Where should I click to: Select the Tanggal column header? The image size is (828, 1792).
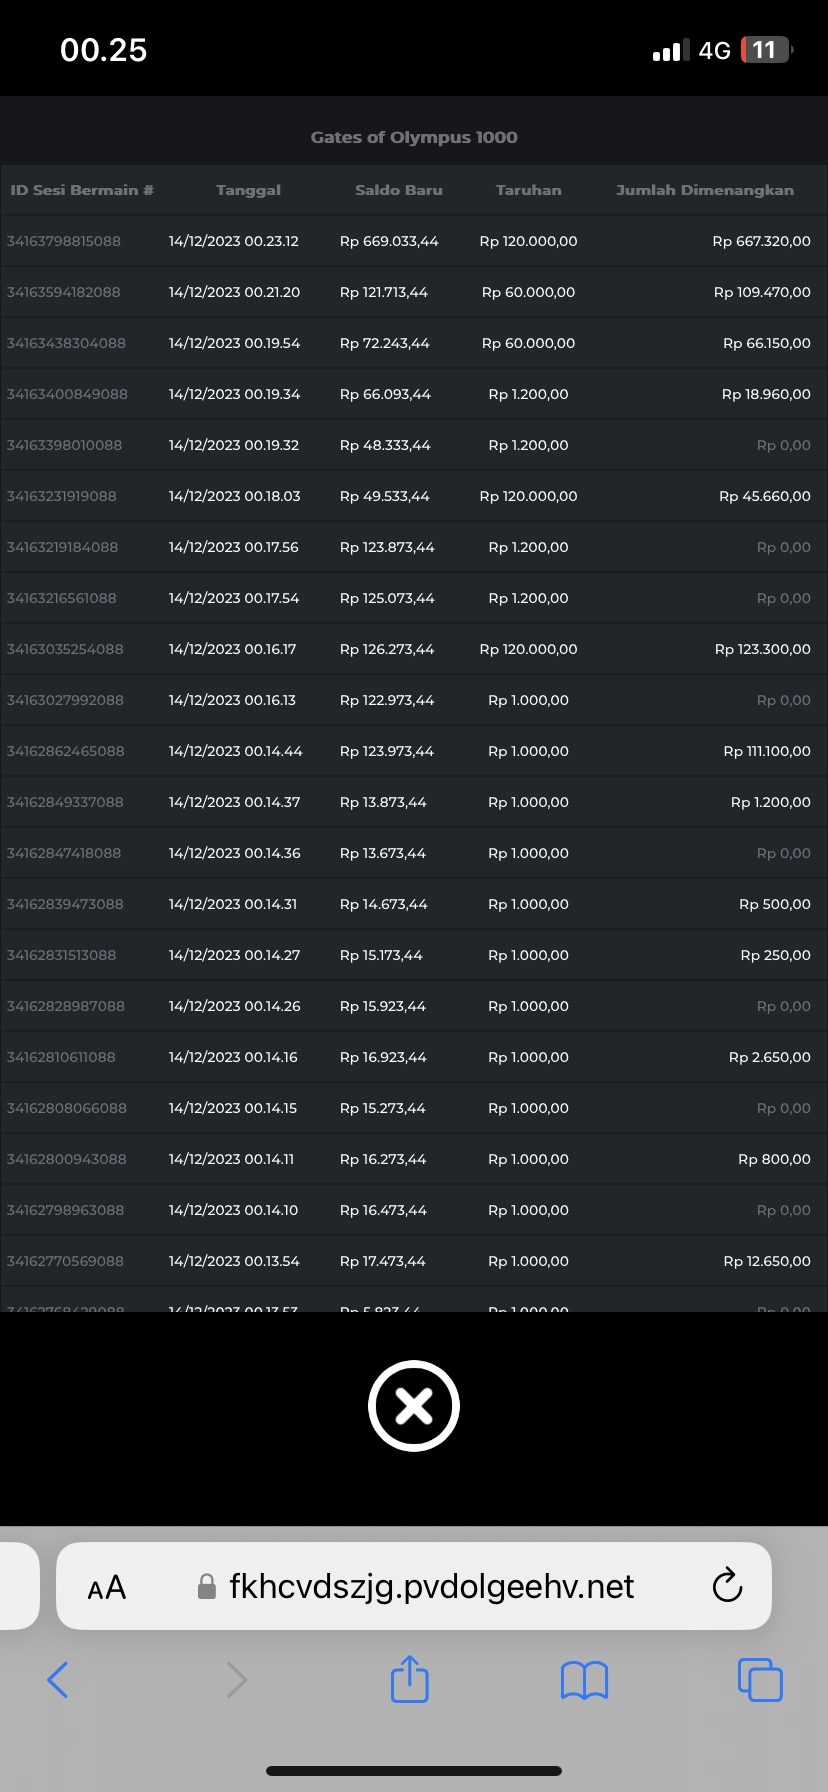[x=248, y=190]
